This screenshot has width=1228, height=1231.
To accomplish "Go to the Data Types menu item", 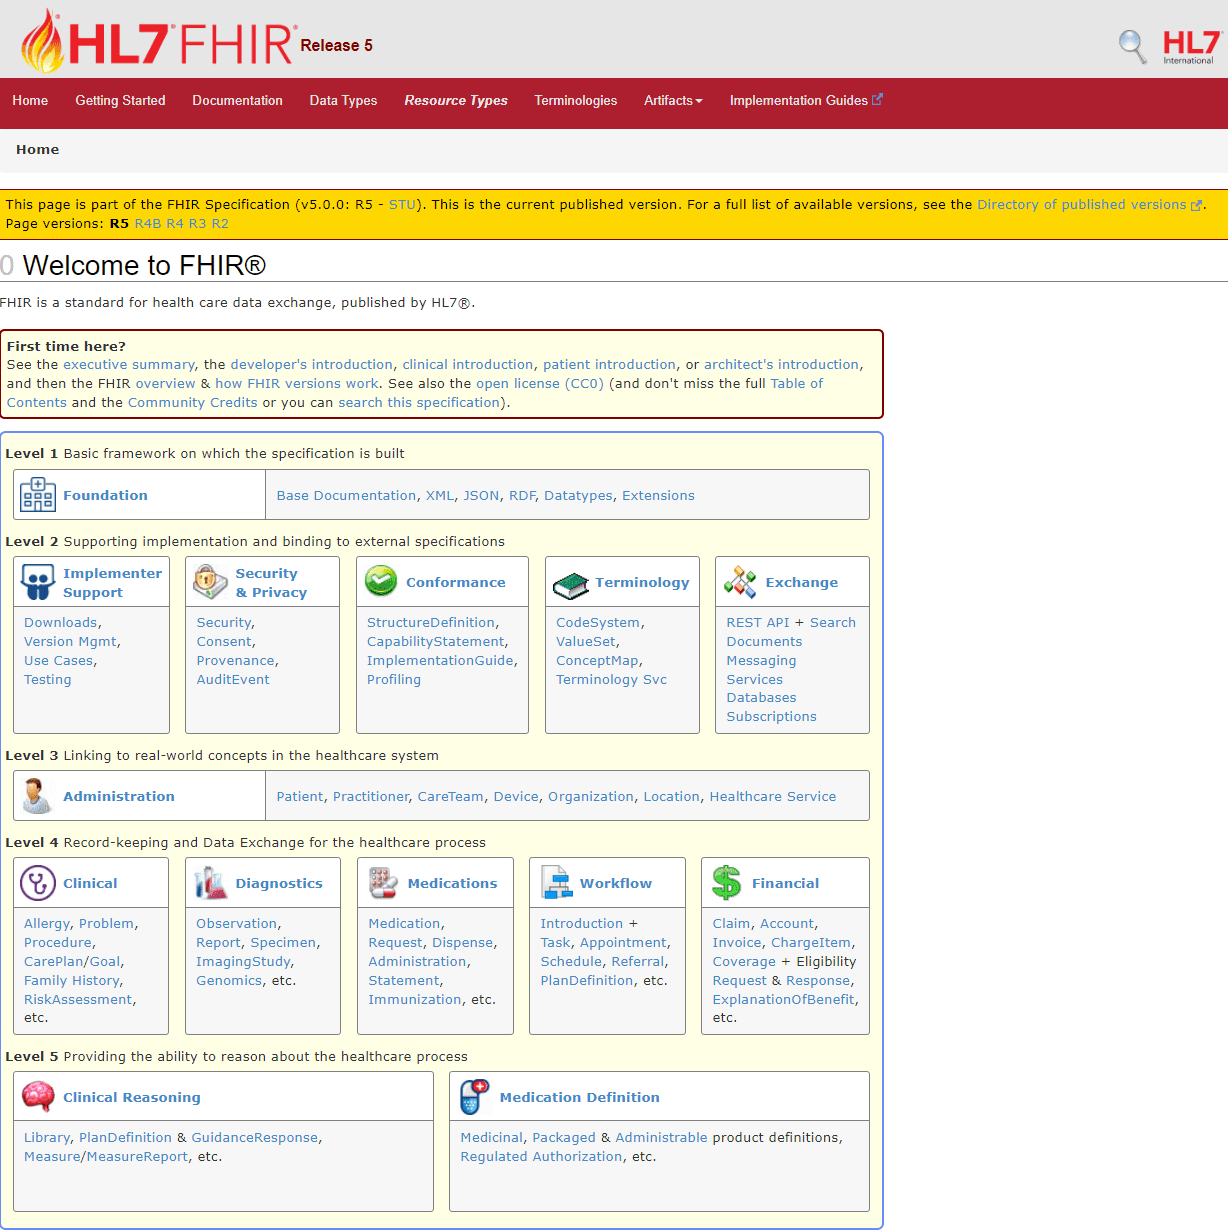I will [x=343, y=101].
